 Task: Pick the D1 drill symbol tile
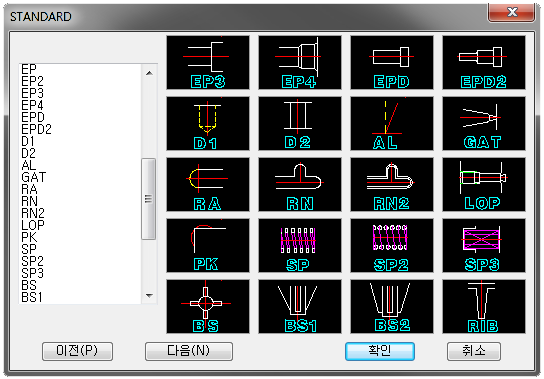208,123
